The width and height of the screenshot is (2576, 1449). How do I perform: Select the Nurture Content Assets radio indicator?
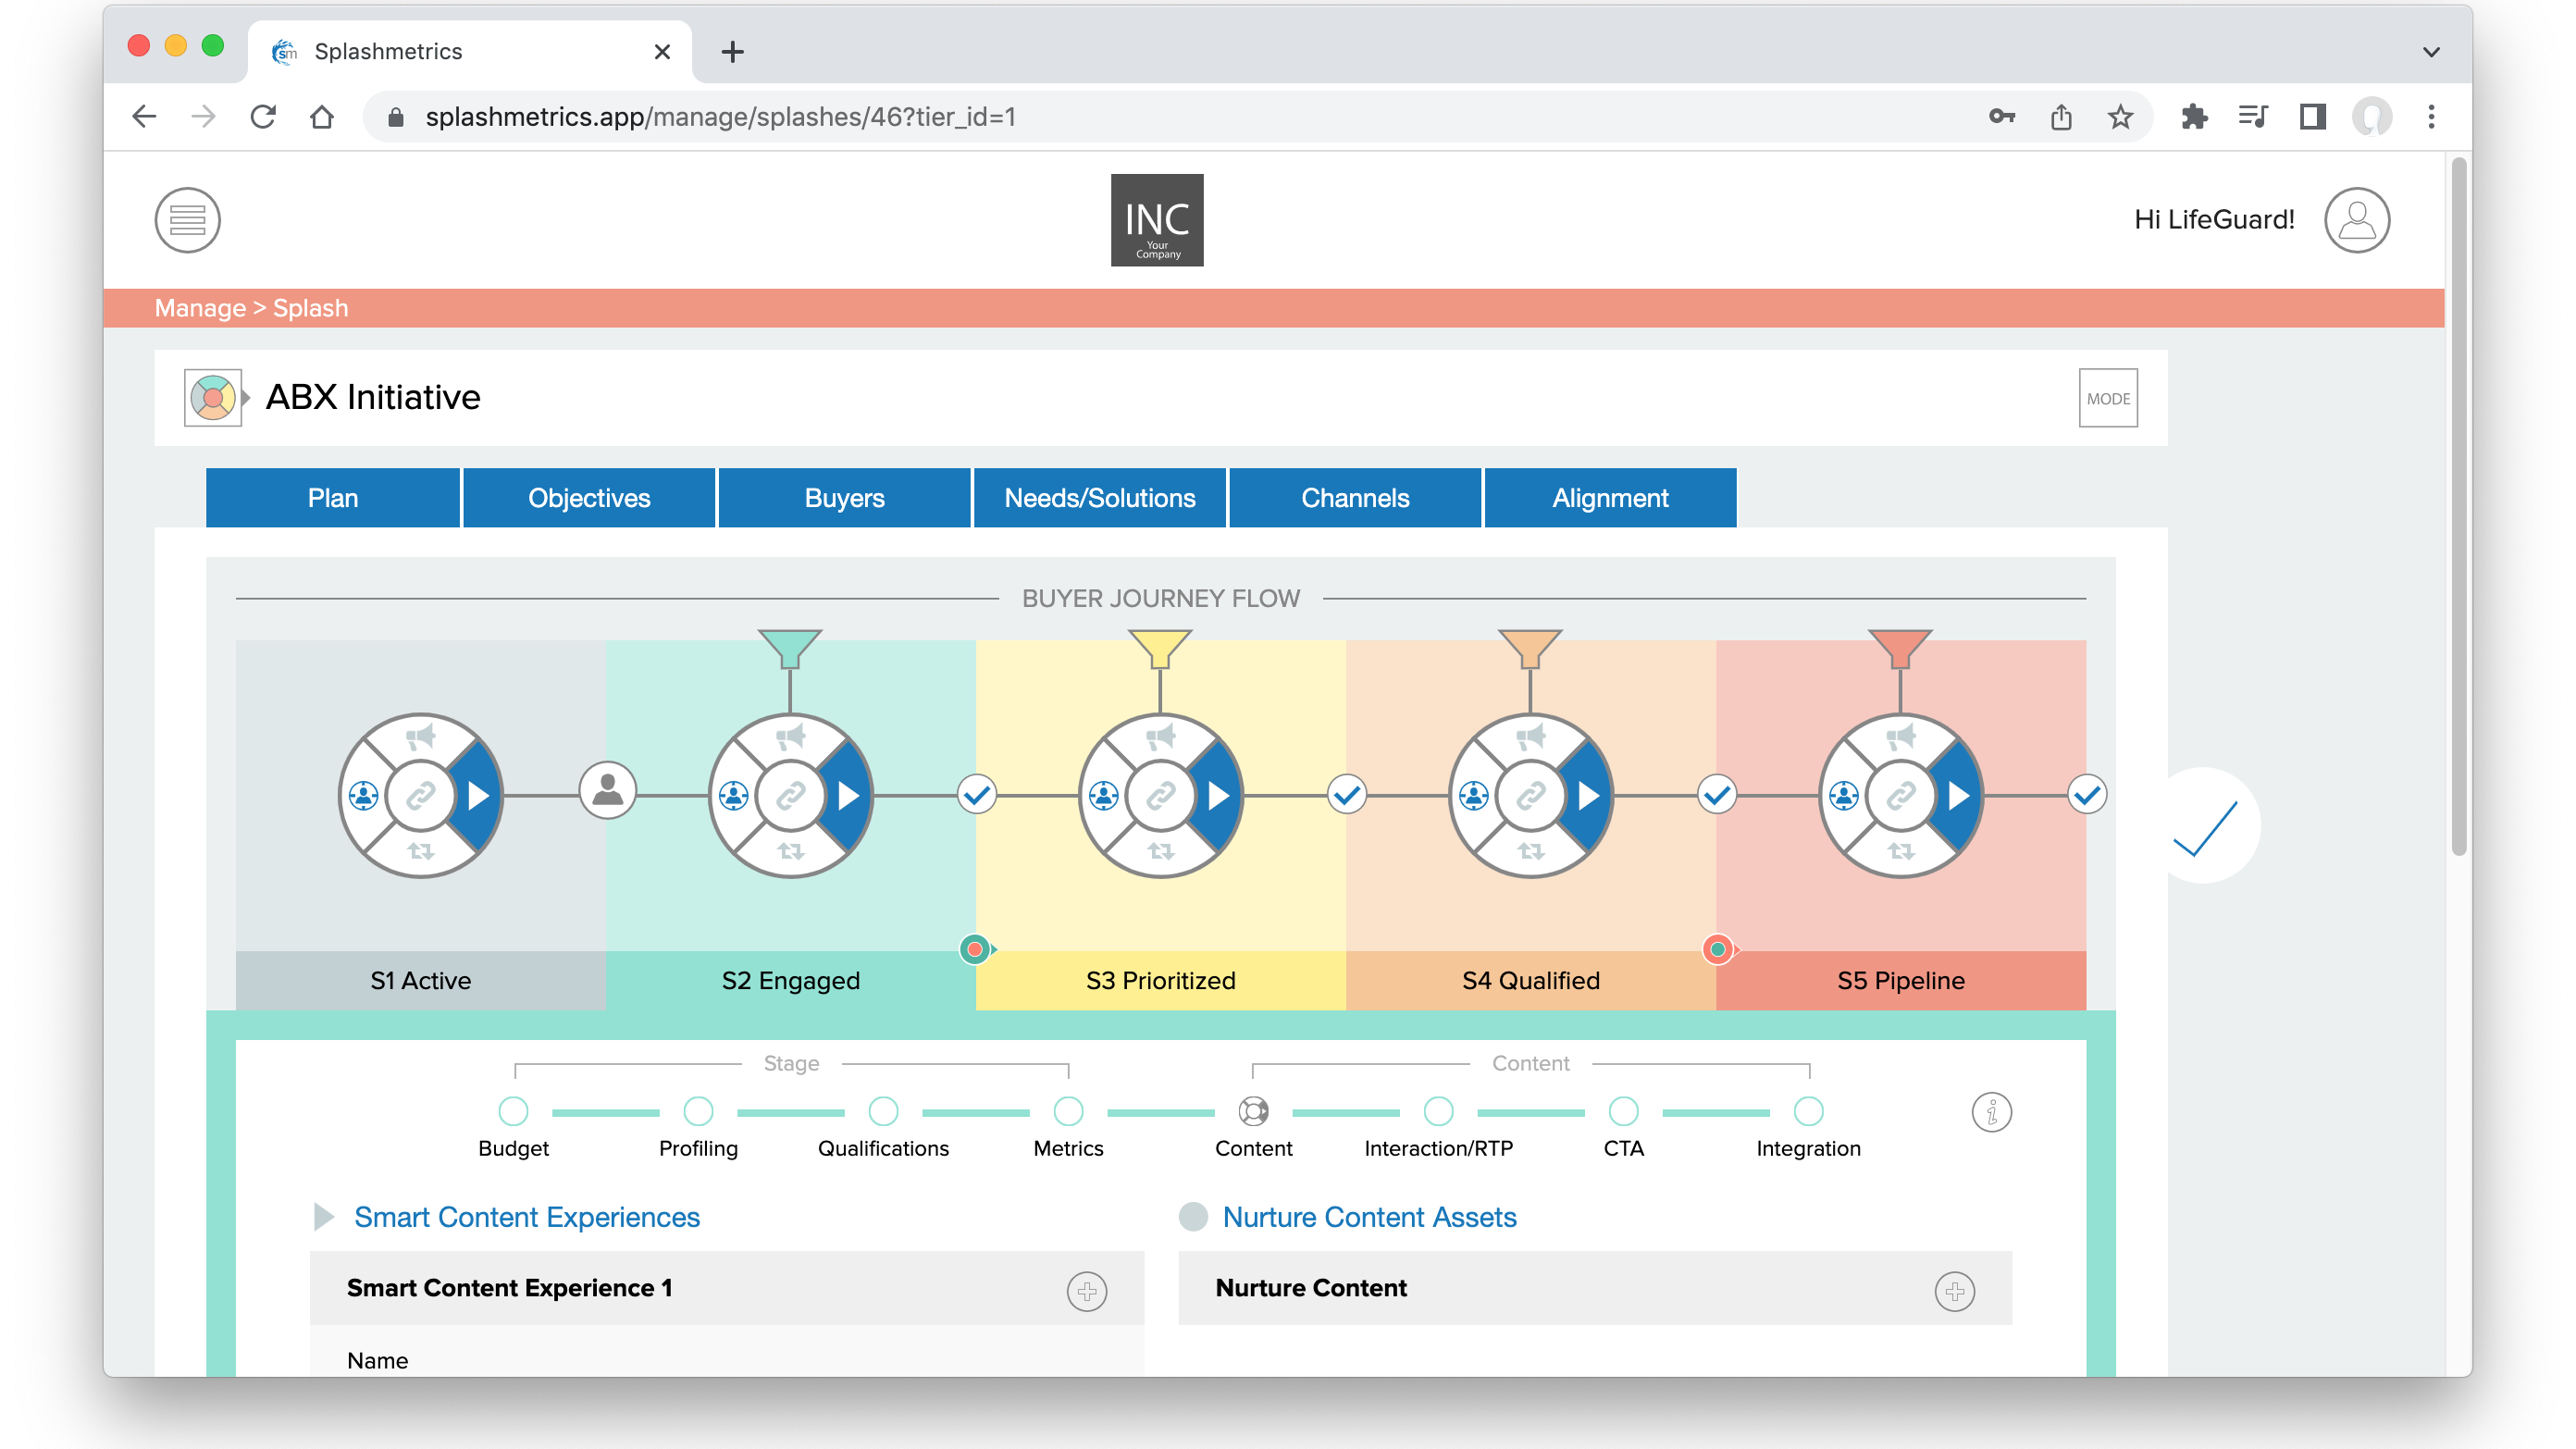1192,1217
